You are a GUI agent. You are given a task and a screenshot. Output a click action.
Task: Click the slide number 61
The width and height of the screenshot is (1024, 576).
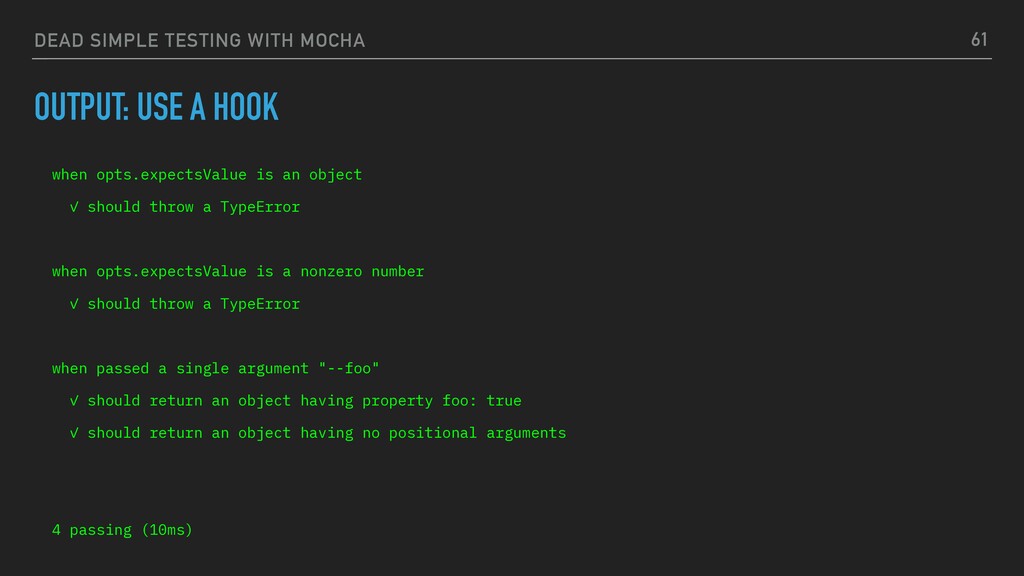tap(979, 40)
